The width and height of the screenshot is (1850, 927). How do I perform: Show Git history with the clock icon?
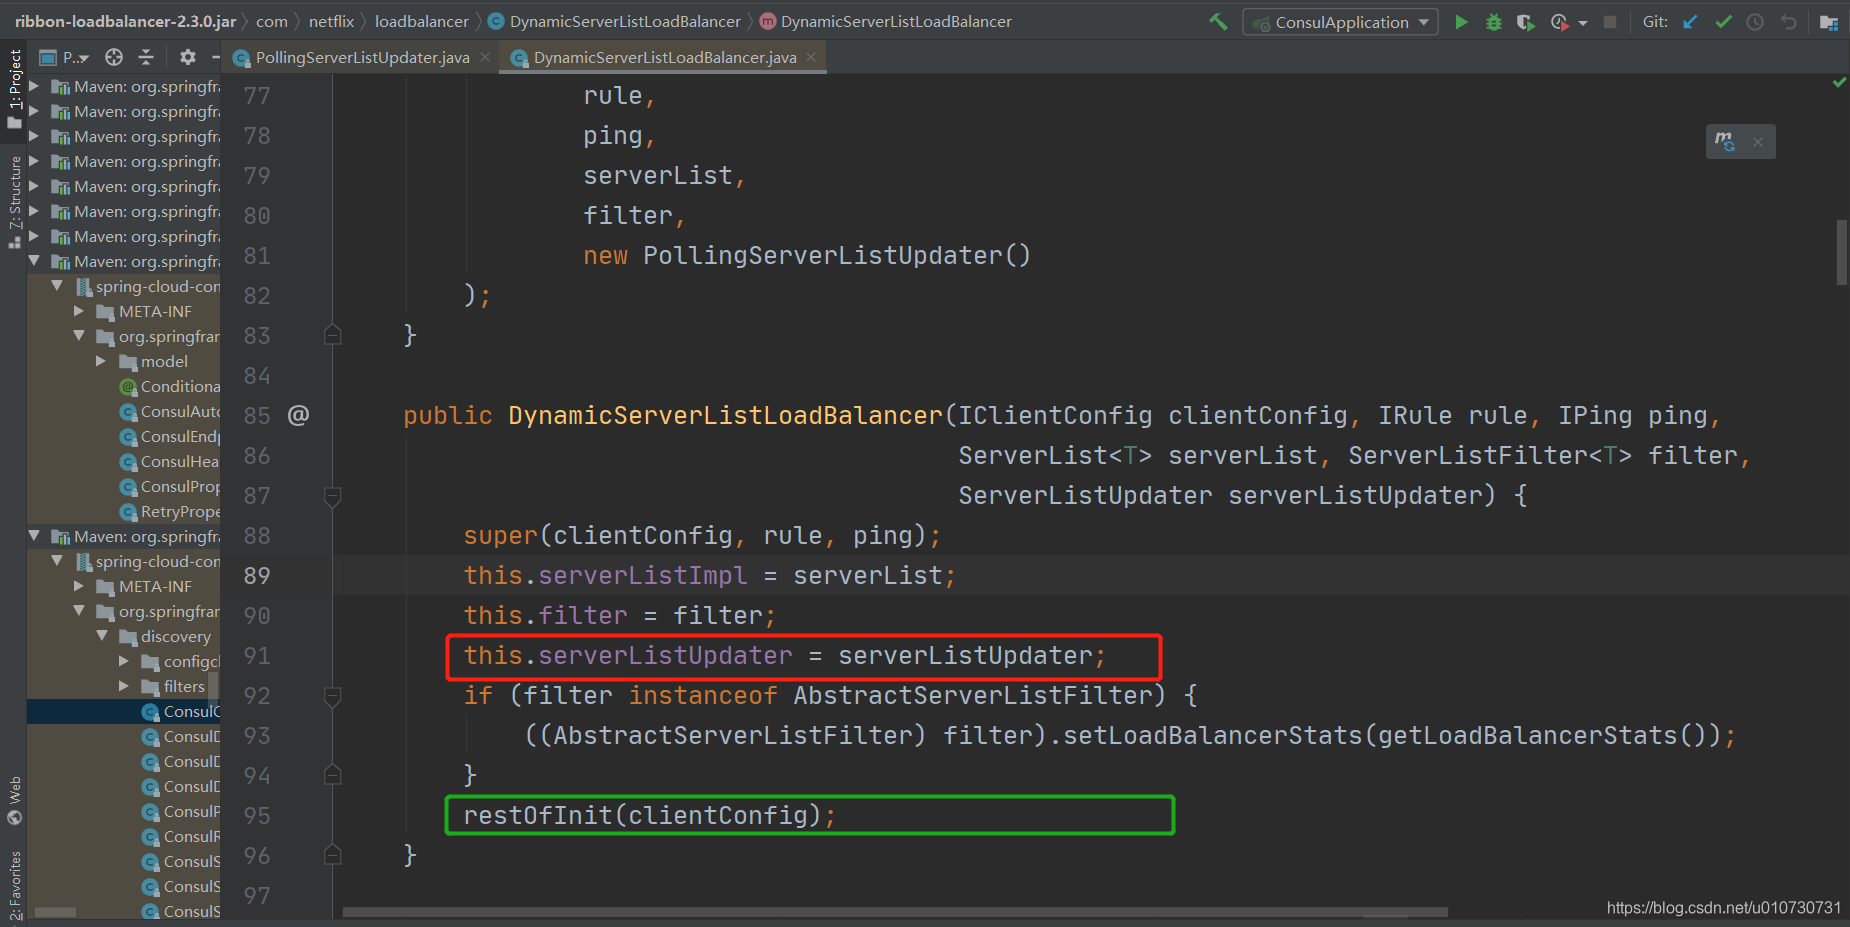click(1755, 22)
